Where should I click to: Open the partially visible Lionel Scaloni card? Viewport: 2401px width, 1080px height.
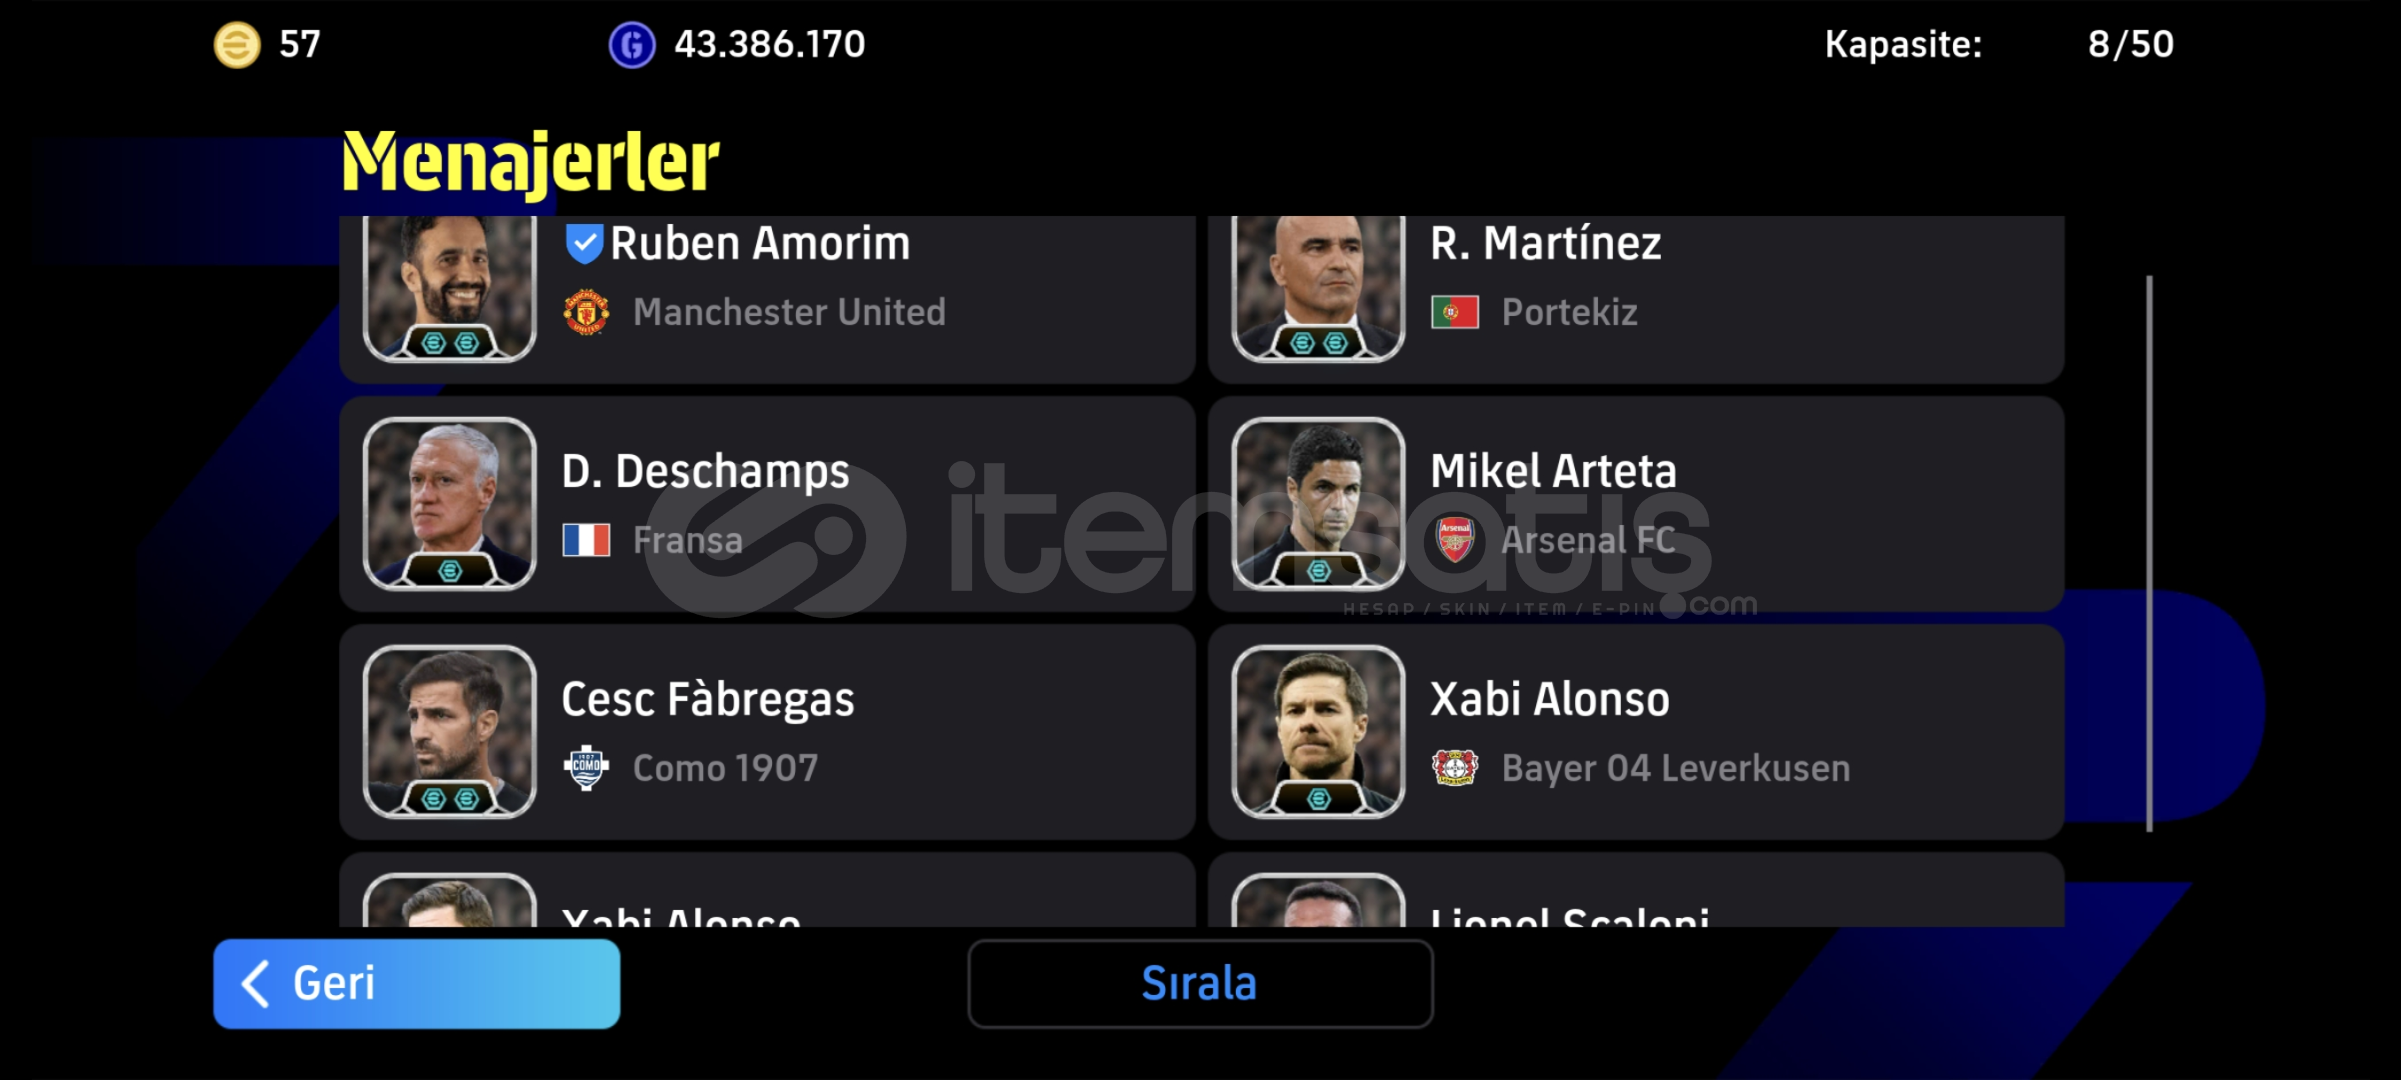[1636, 890]
